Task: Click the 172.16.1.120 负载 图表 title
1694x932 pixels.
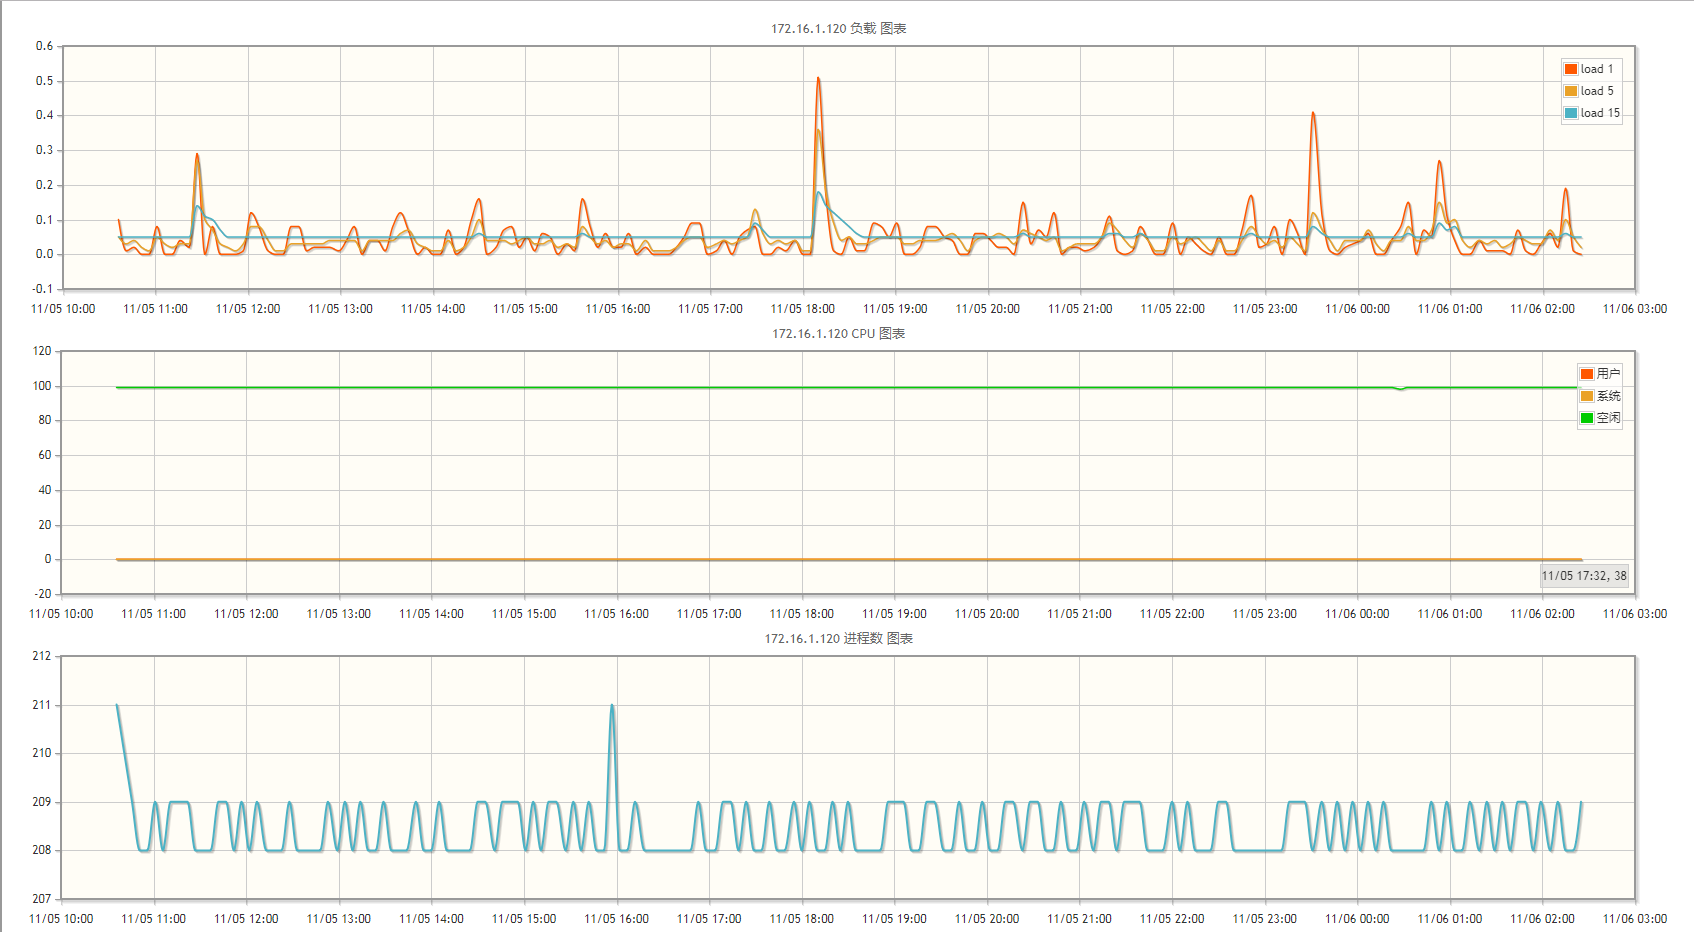Action: point(838,28)
